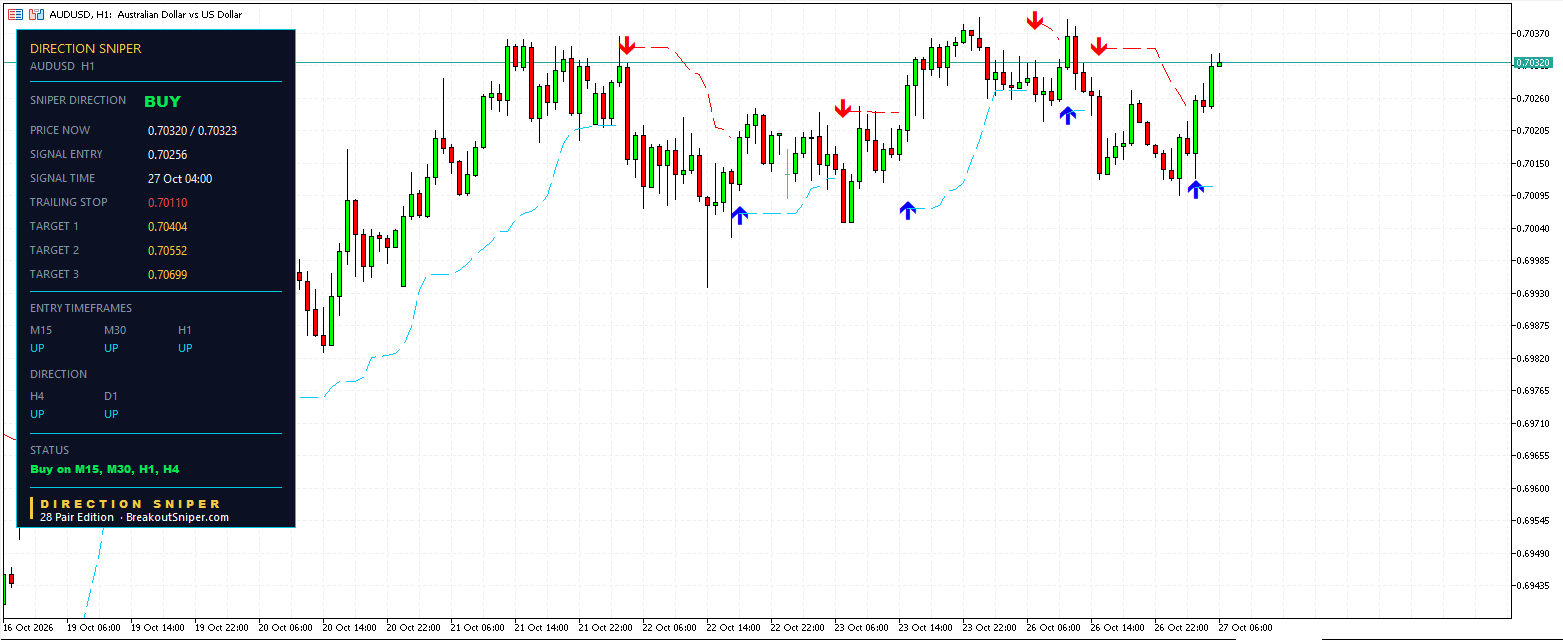
Task: Click the 22 Oct 06:00 time axis label
Action: coord(671,628)
